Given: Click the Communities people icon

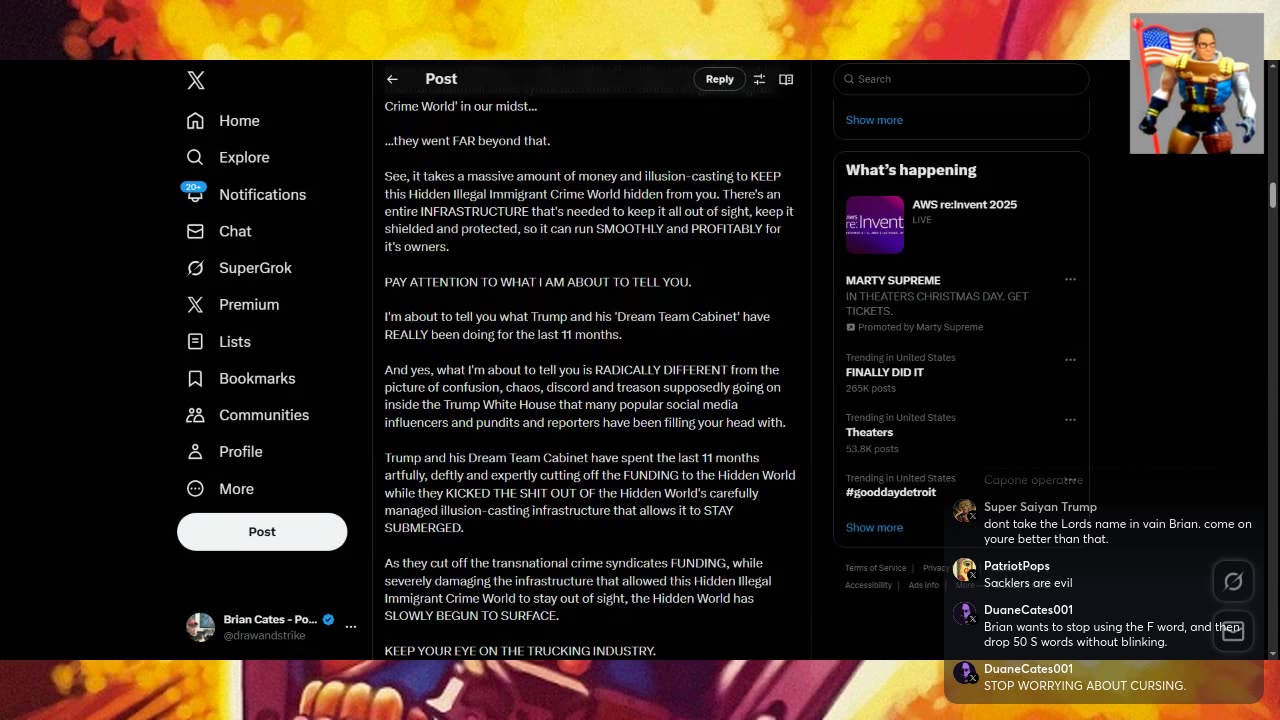Looking at the screenshot, I should tap(195, 415).
